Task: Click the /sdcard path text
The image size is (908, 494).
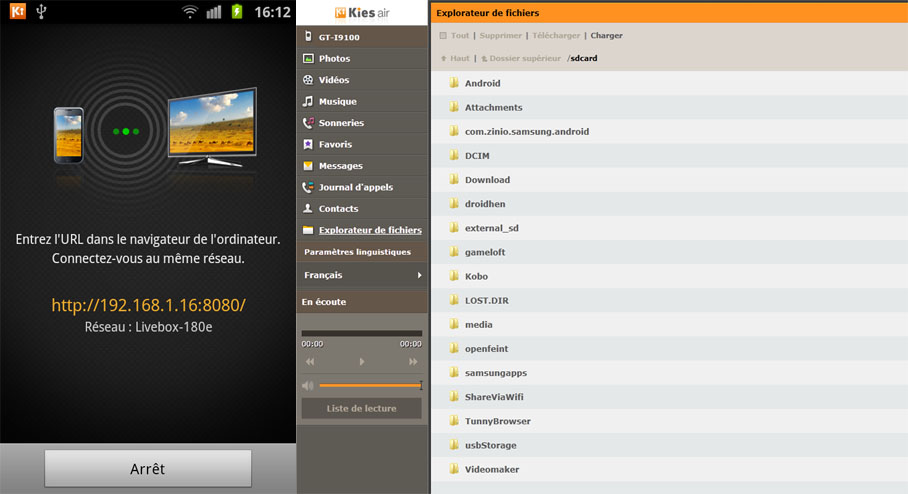Action: pyautogui.click(x=582, y=58)
